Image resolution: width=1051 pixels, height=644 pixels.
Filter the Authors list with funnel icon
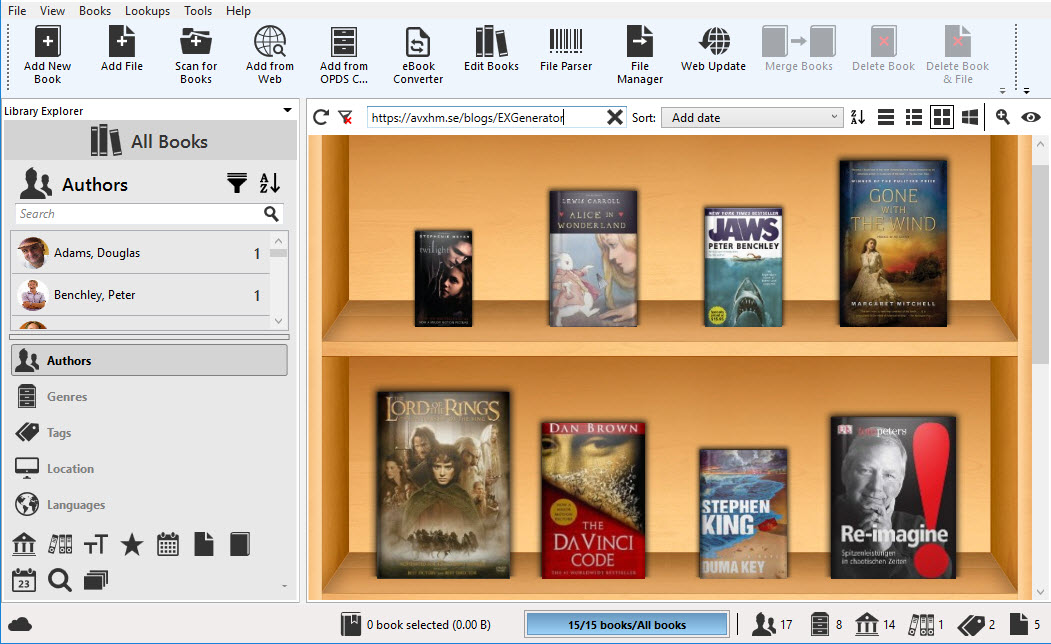(237, 183)
